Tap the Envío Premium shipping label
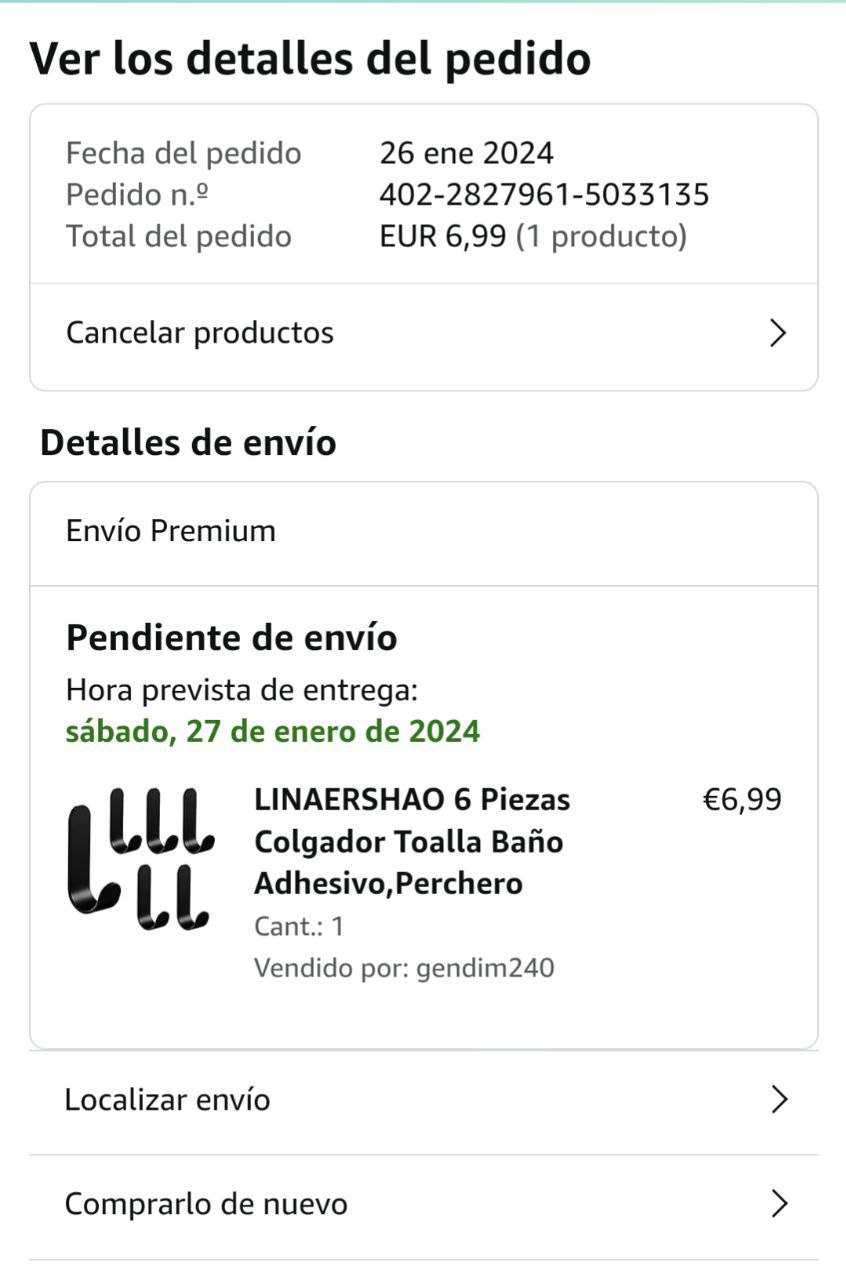The image size is (846, 1280). coord(171,531)
